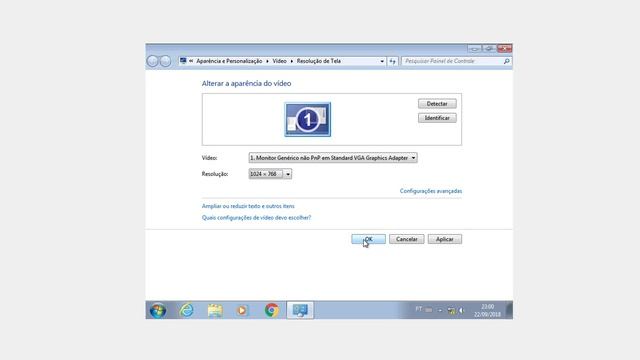Expand the address bar history dropdown arrow
Image resolution: width=640 pixels, height=360 pixels.
pos(382,61)
